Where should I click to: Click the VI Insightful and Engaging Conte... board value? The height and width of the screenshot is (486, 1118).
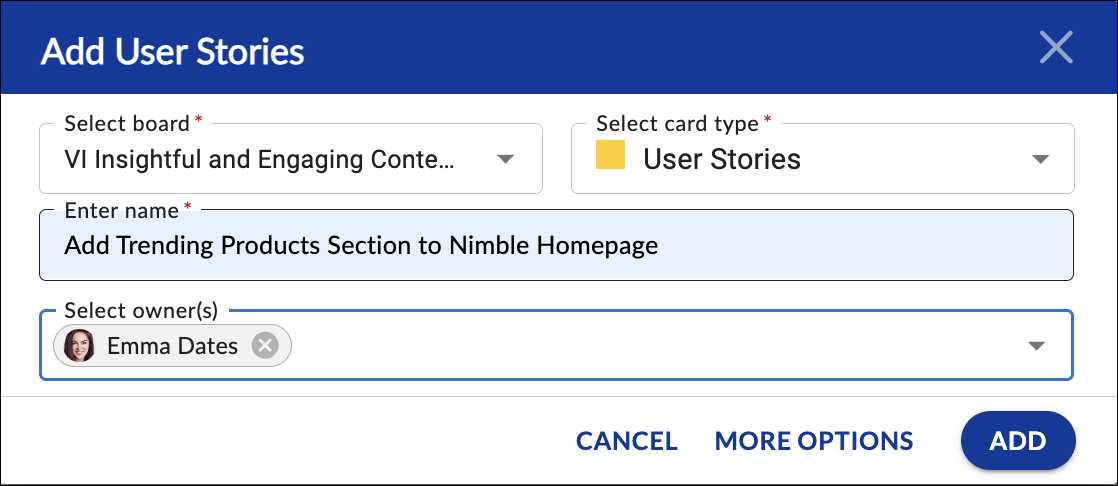point(259,159)
